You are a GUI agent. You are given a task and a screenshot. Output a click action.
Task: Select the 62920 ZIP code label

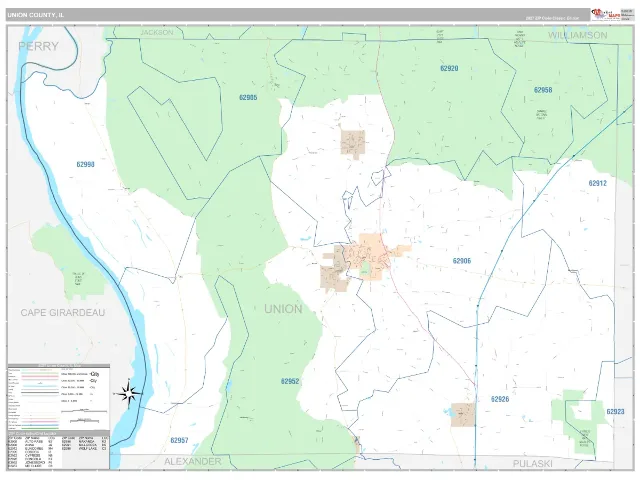(x=449, y=68)
